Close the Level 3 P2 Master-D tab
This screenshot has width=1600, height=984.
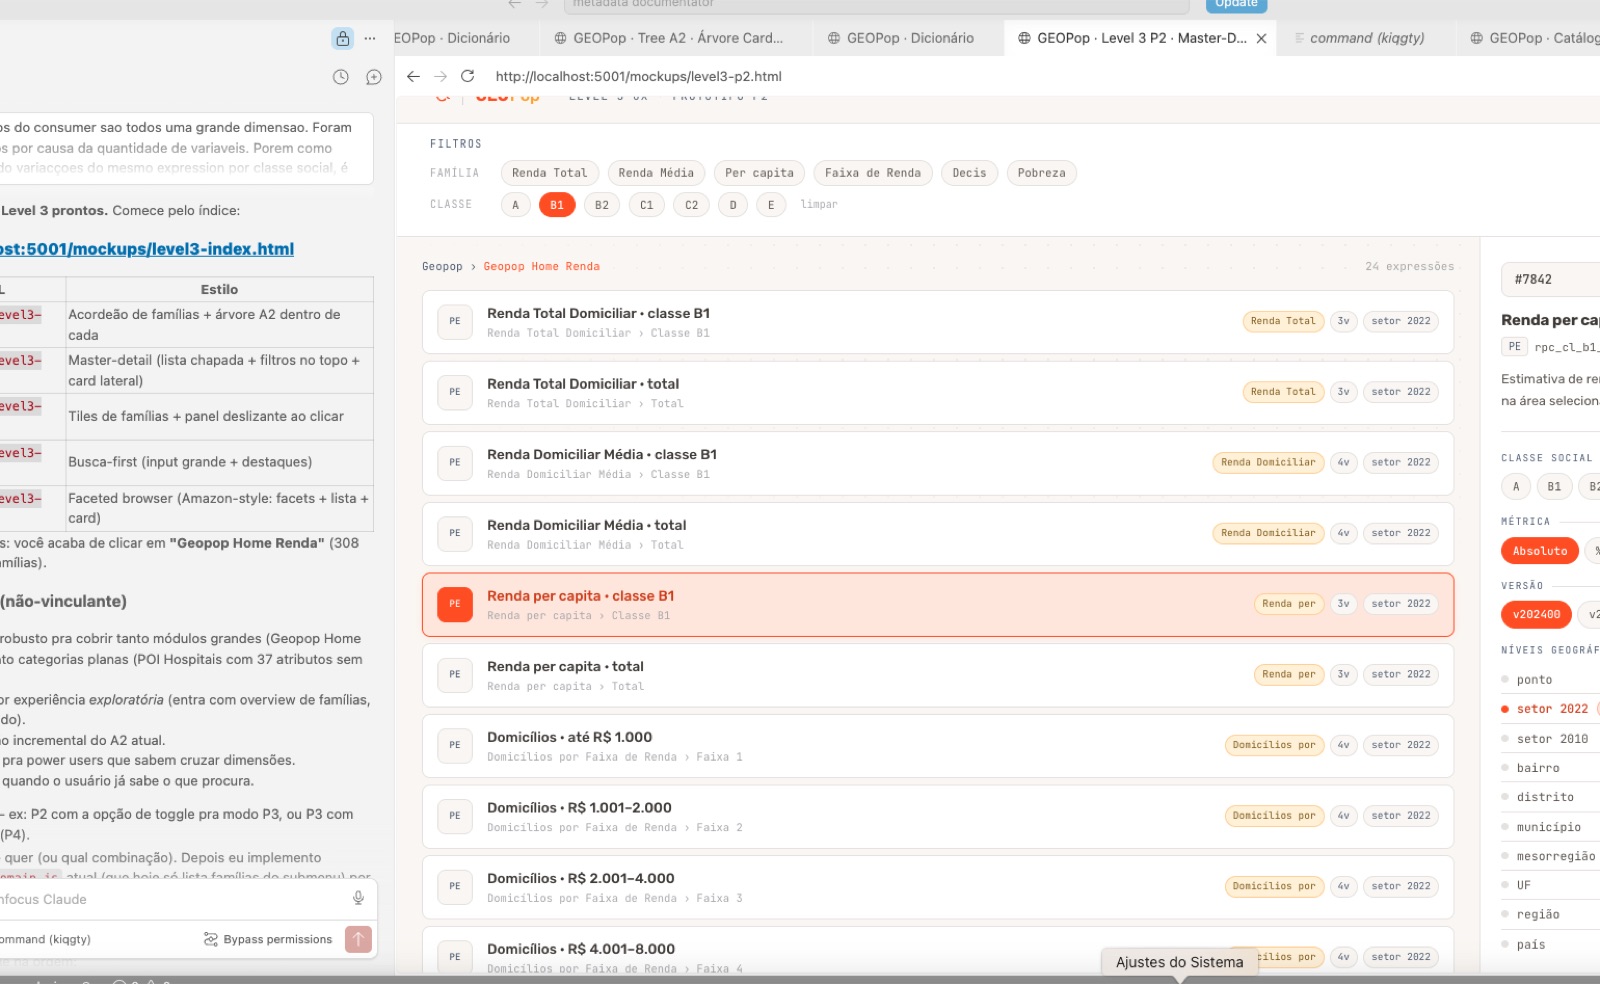1262,39
